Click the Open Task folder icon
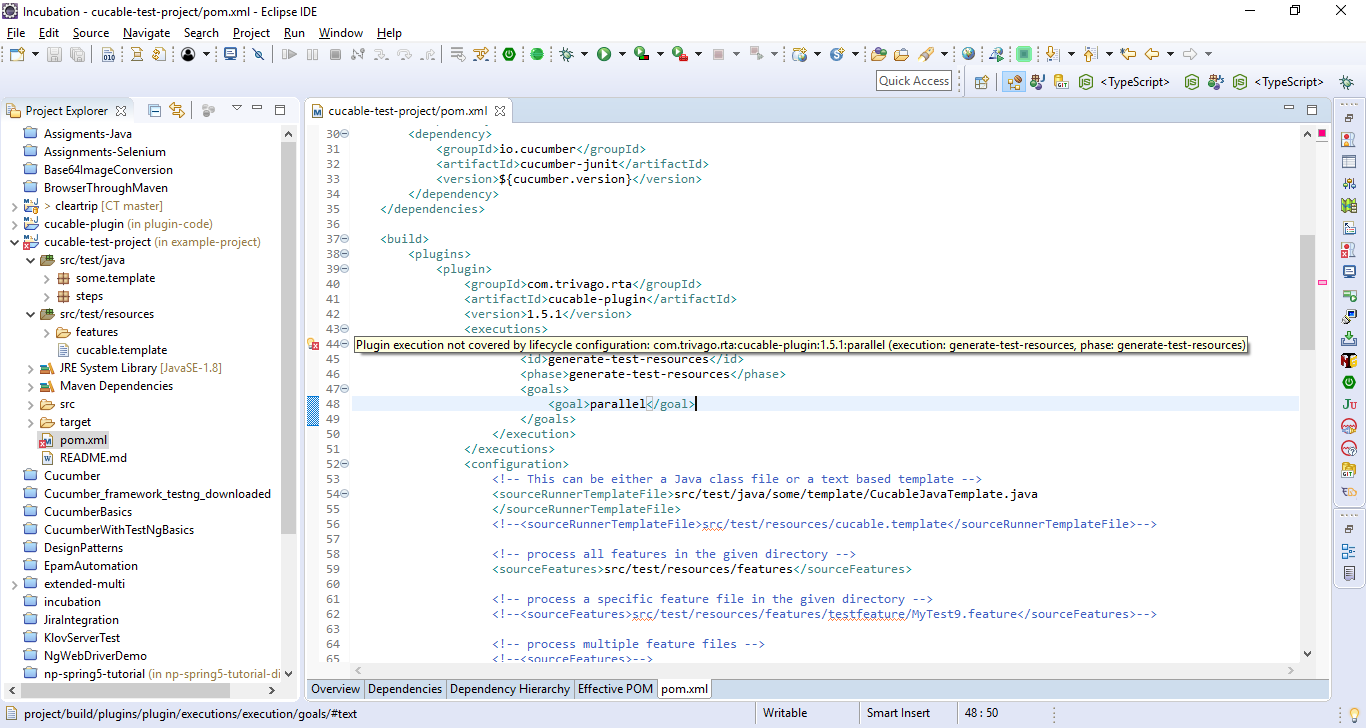This screenshot has width=1366, height=728. click(x=901, y=54)
